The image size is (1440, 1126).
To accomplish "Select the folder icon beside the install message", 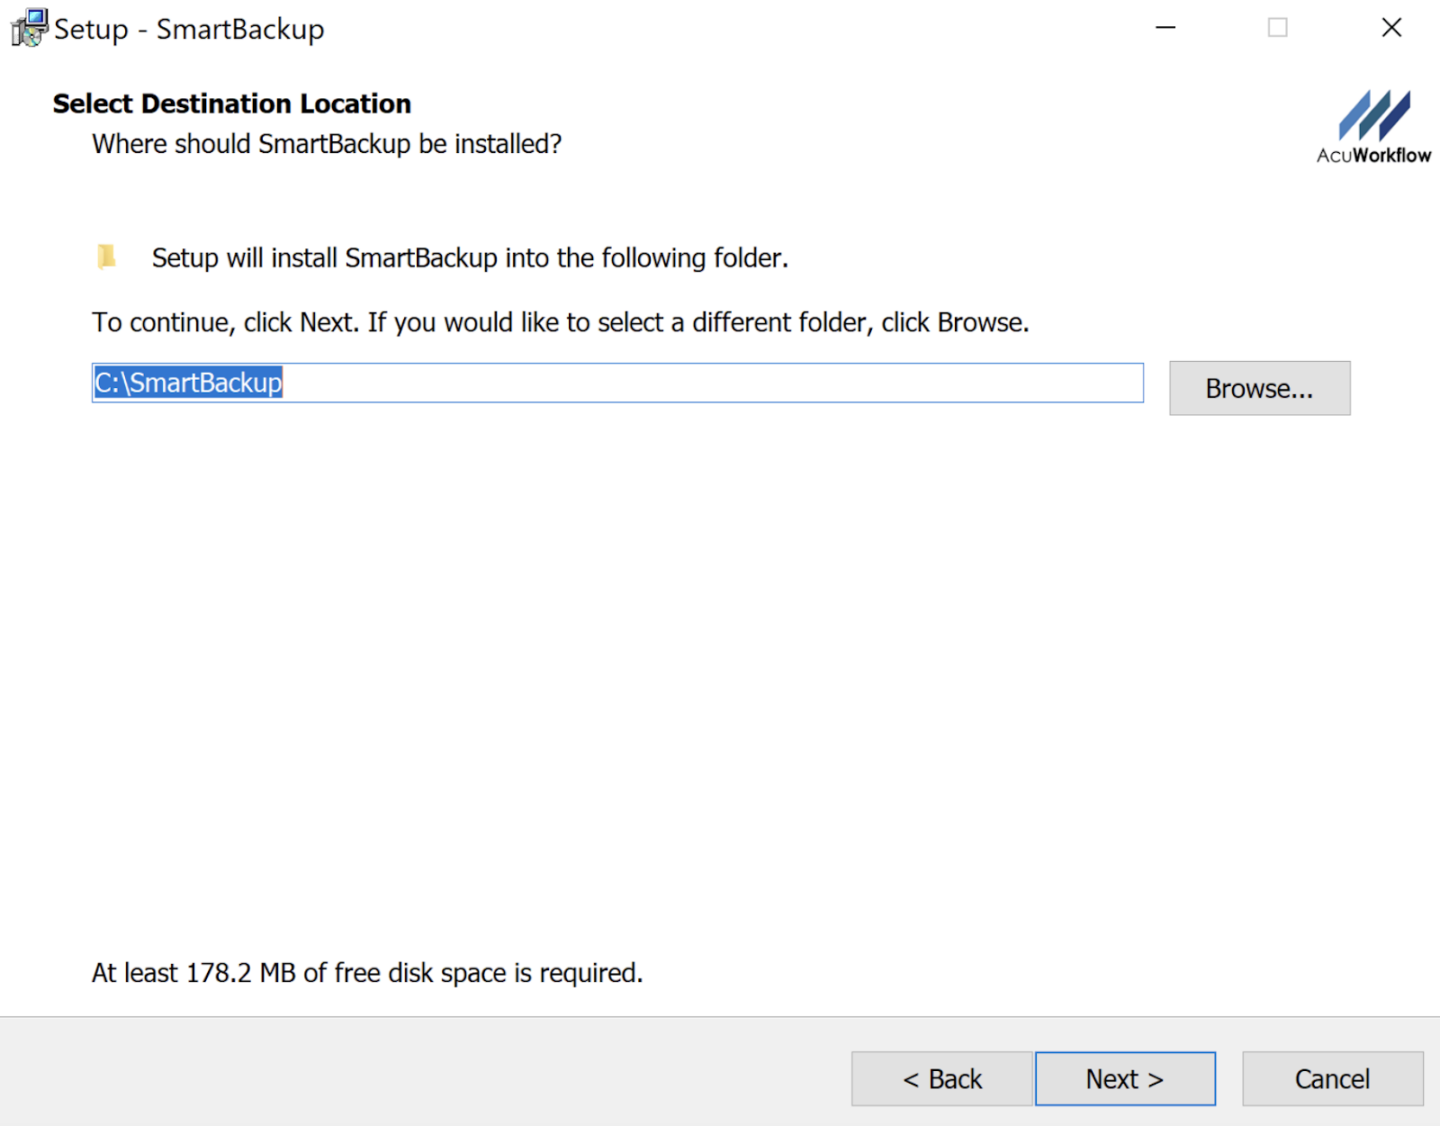I will pos(108,257).
